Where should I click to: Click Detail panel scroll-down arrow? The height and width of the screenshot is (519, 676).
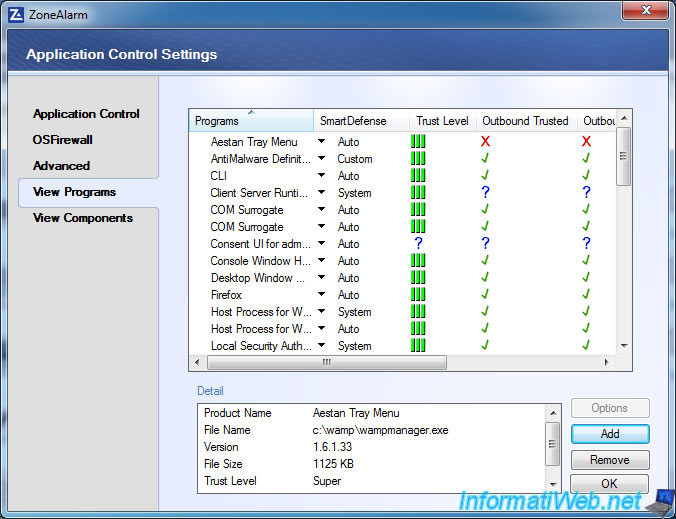tap(553, 485)
